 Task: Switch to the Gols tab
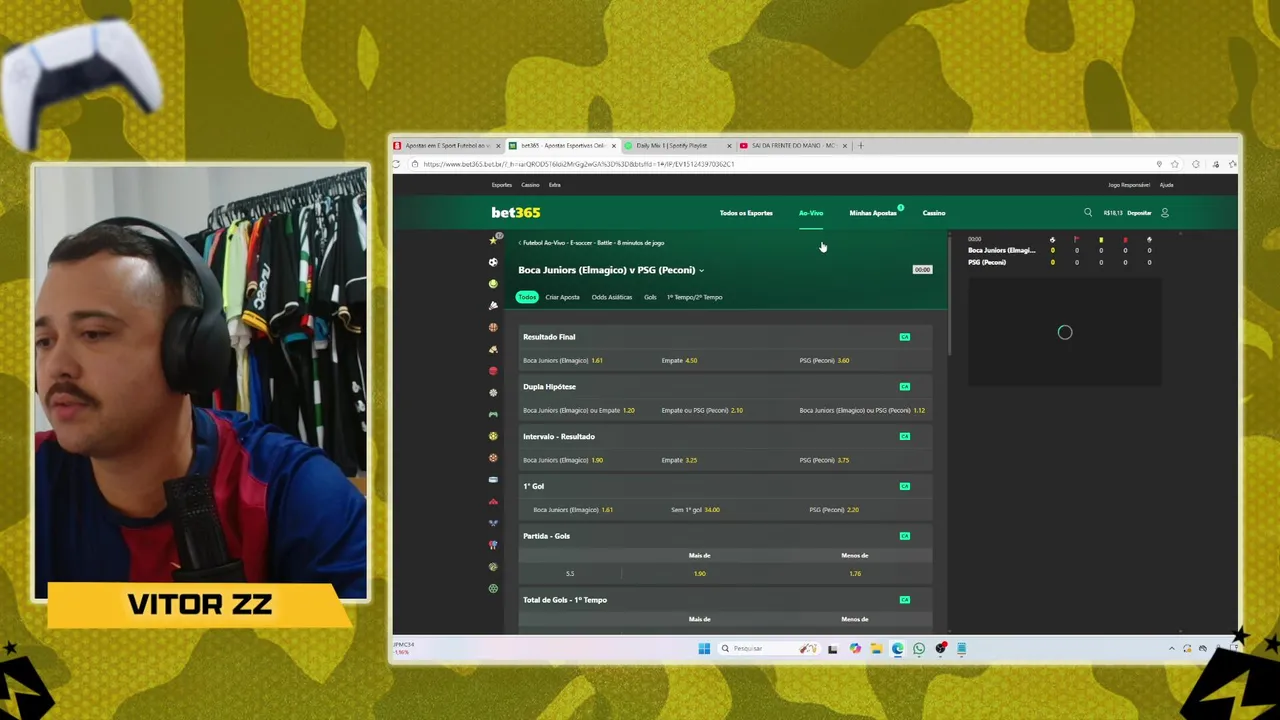[x=650, y=297]
